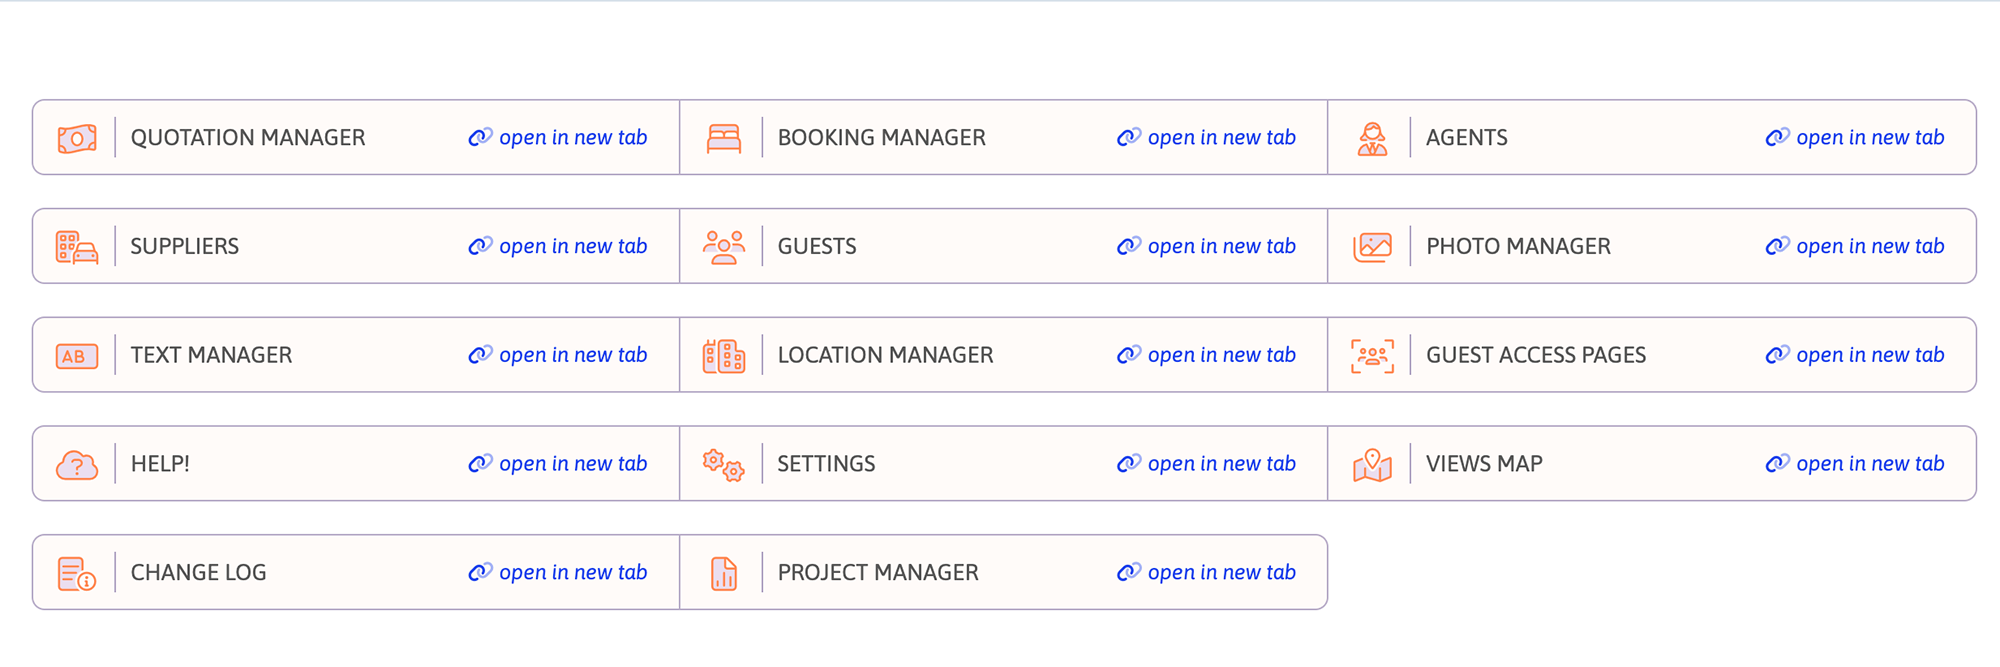The width and height of the screenshot is (2000, 667).
Task: Click chain link icon in Project Manager row
Action: [1129, 573]
